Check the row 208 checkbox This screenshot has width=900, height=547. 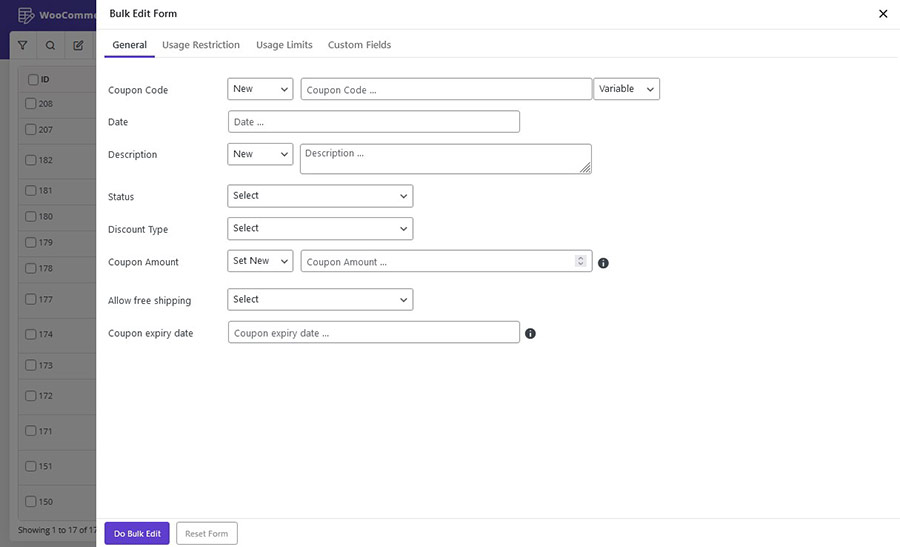pyautogui.click(x=30, y=103)
